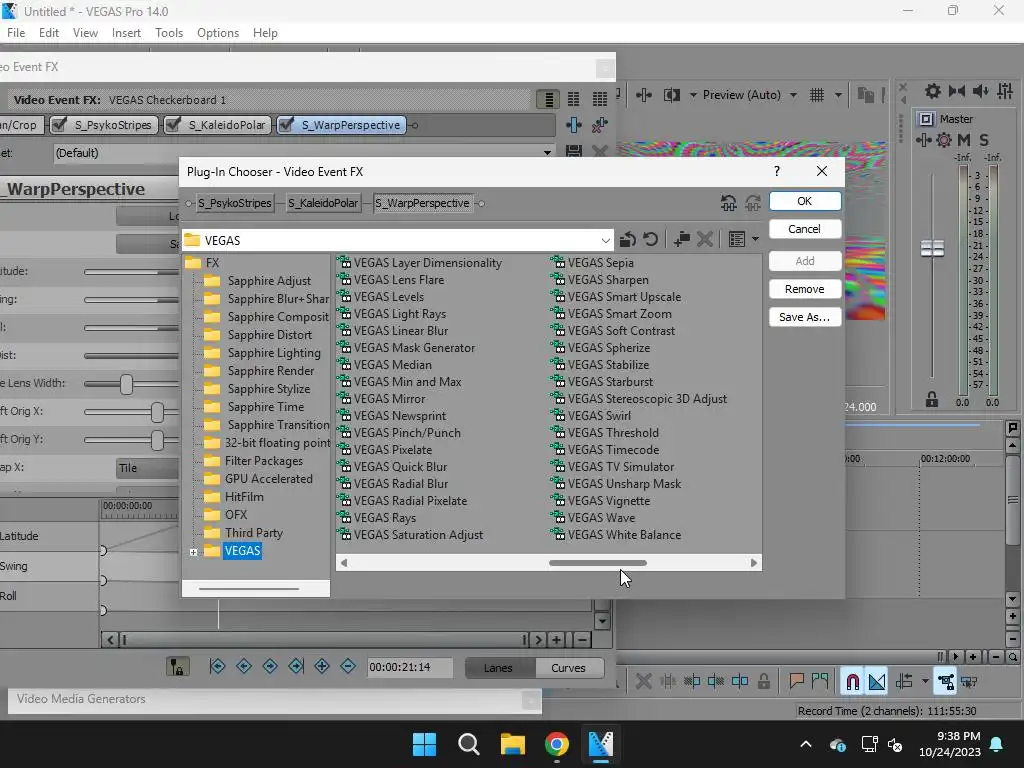This screenshot has width=1024, height=768.
Task: Click the Master FX icon below the Master label
Action: 923,140
